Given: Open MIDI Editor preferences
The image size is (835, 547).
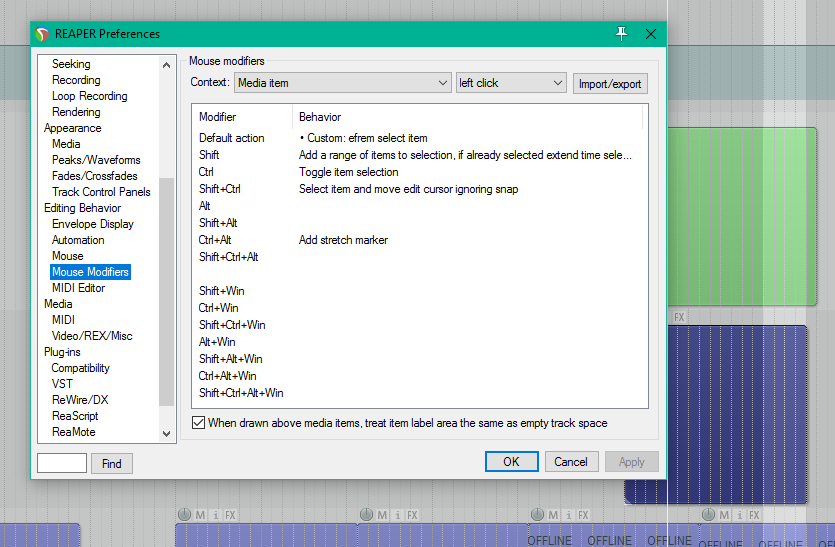Looking at the screenshot, I should (x=78, y=288).
